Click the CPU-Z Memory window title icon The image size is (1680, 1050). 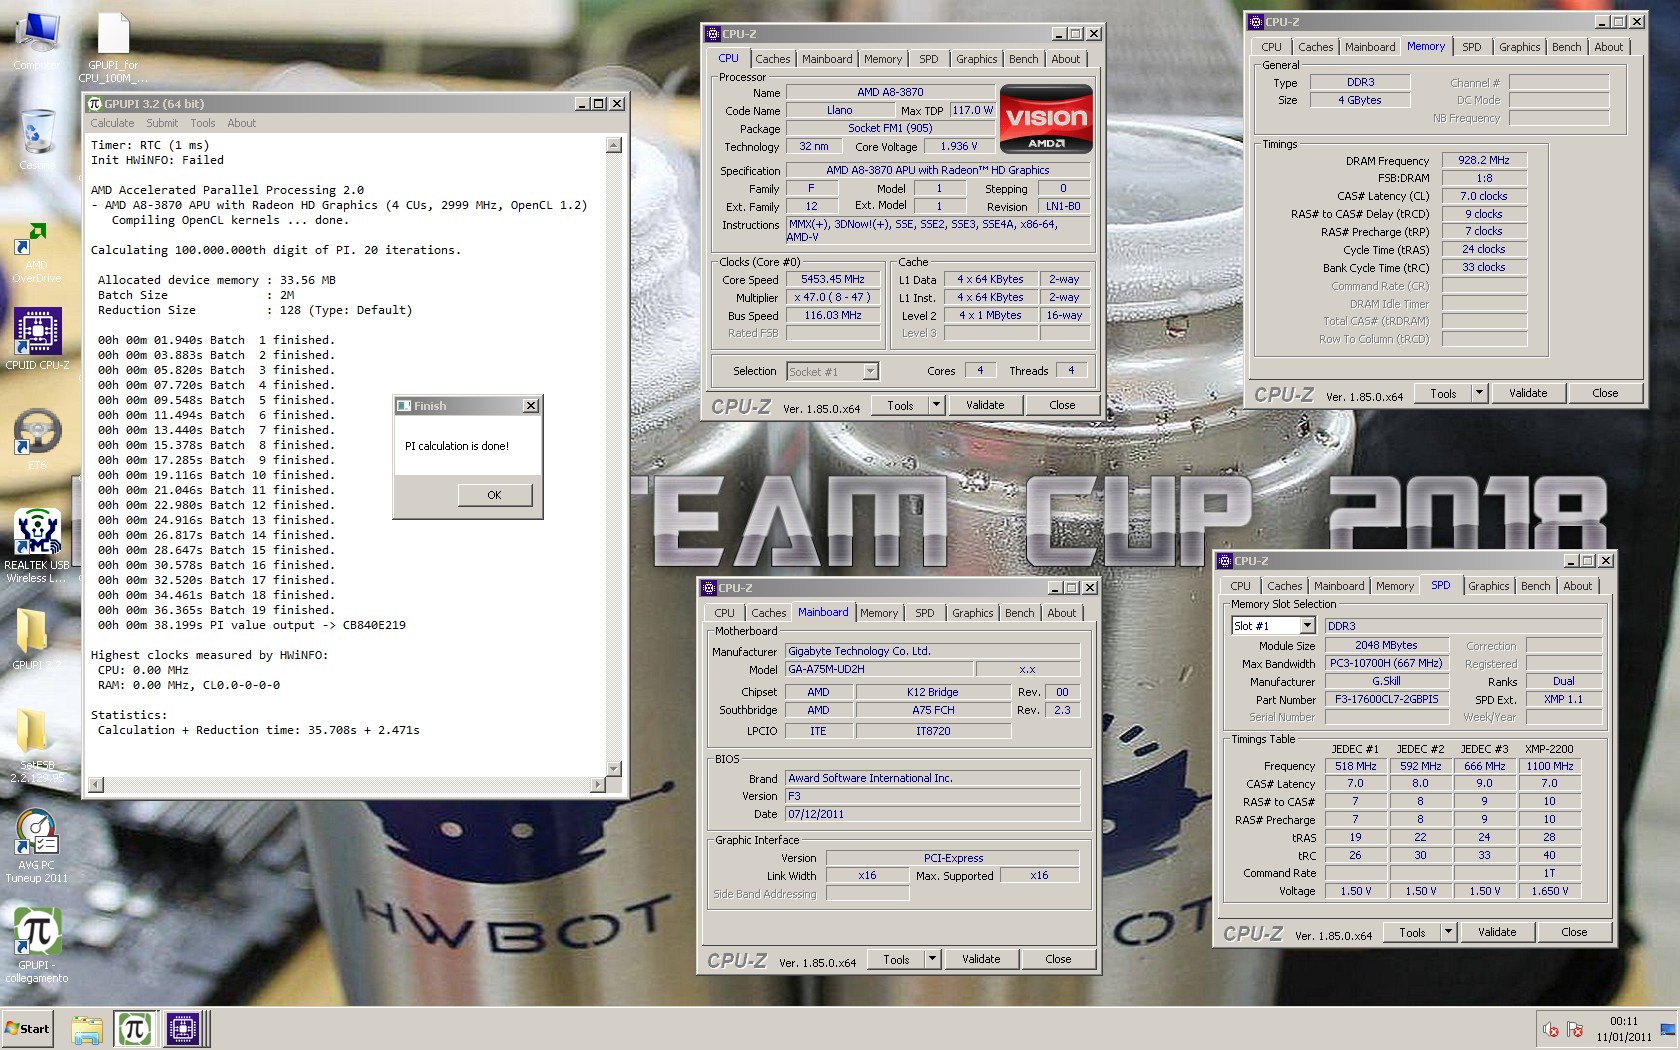[x=1256, y=21]
